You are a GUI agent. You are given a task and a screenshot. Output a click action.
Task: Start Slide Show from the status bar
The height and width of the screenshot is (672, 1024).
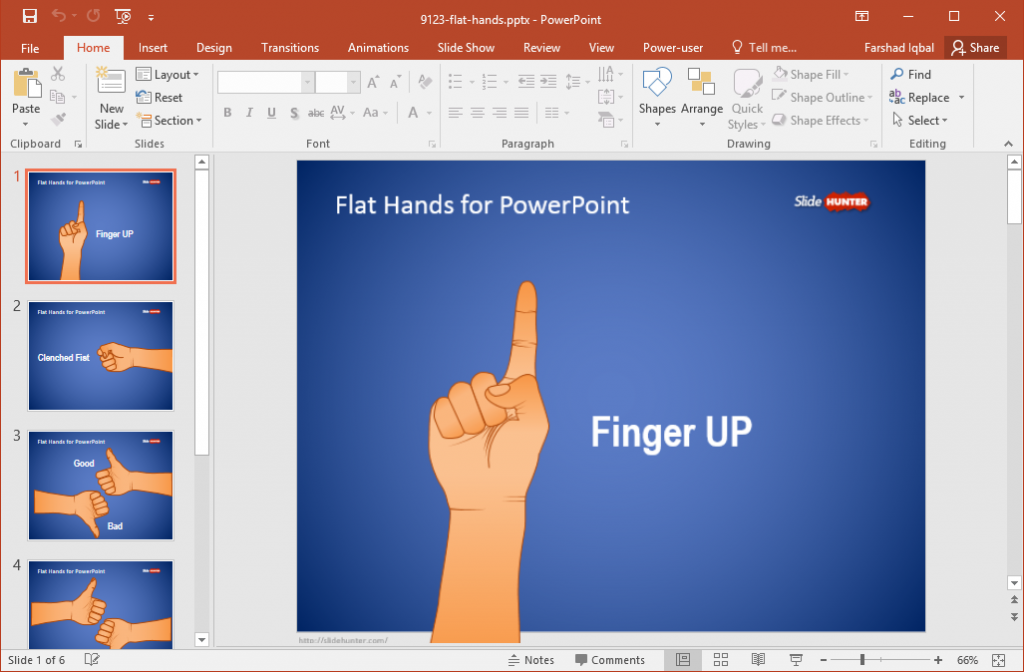[x=795, y=659]
